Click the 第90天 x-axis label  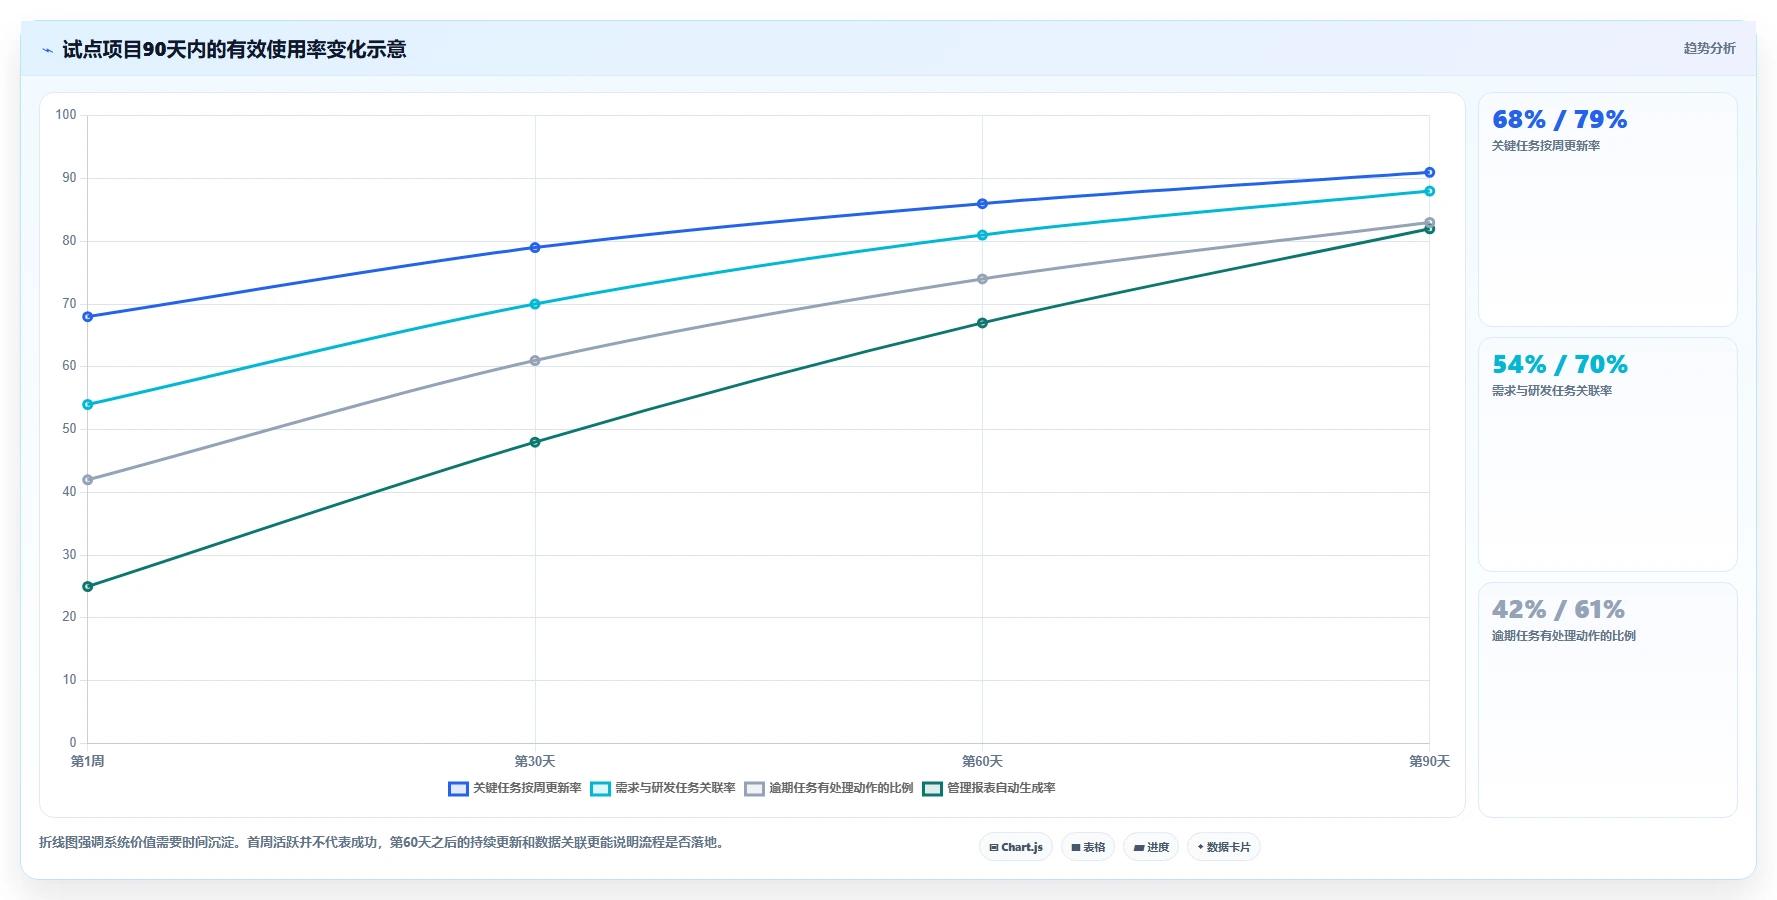(1429, 762)
